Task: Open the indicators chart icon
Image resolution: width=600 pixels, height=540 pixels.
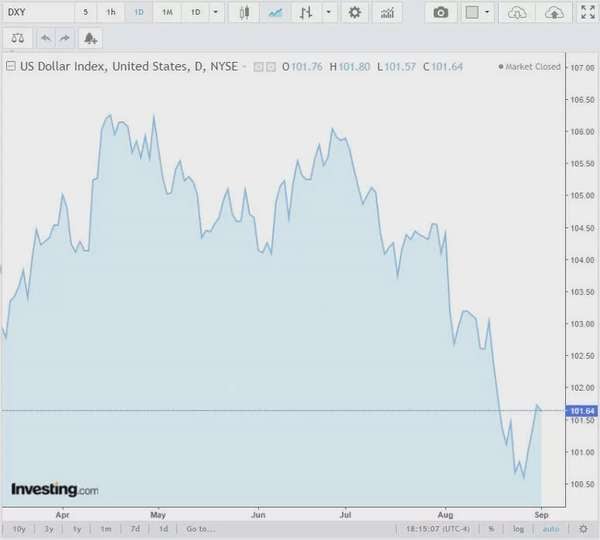Action: point(387,13)
